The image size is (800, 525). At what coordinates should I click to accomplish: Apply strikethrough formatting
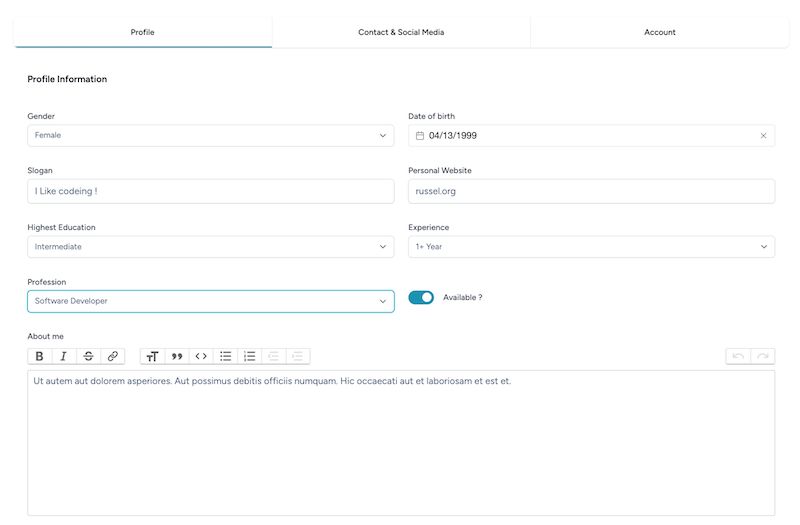point(88,356)
